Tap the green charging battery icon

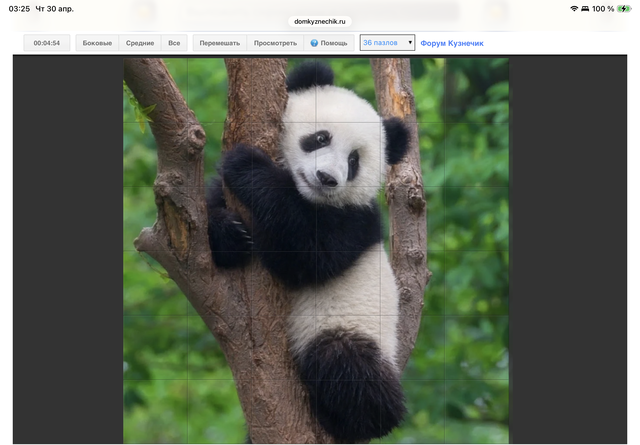click(x=625, y=8)
